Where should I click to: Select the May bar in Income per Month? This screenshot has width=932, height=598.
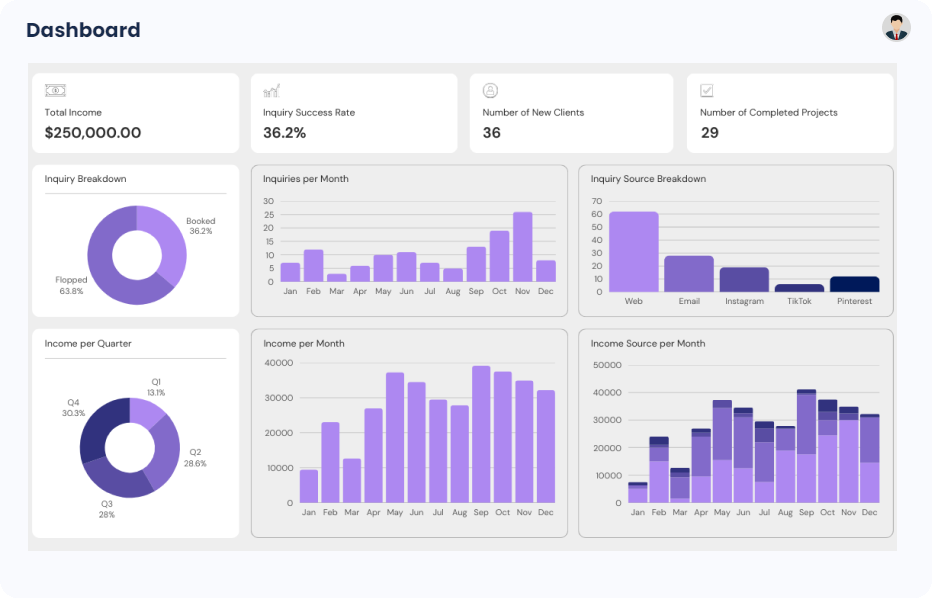pos(395,438)
